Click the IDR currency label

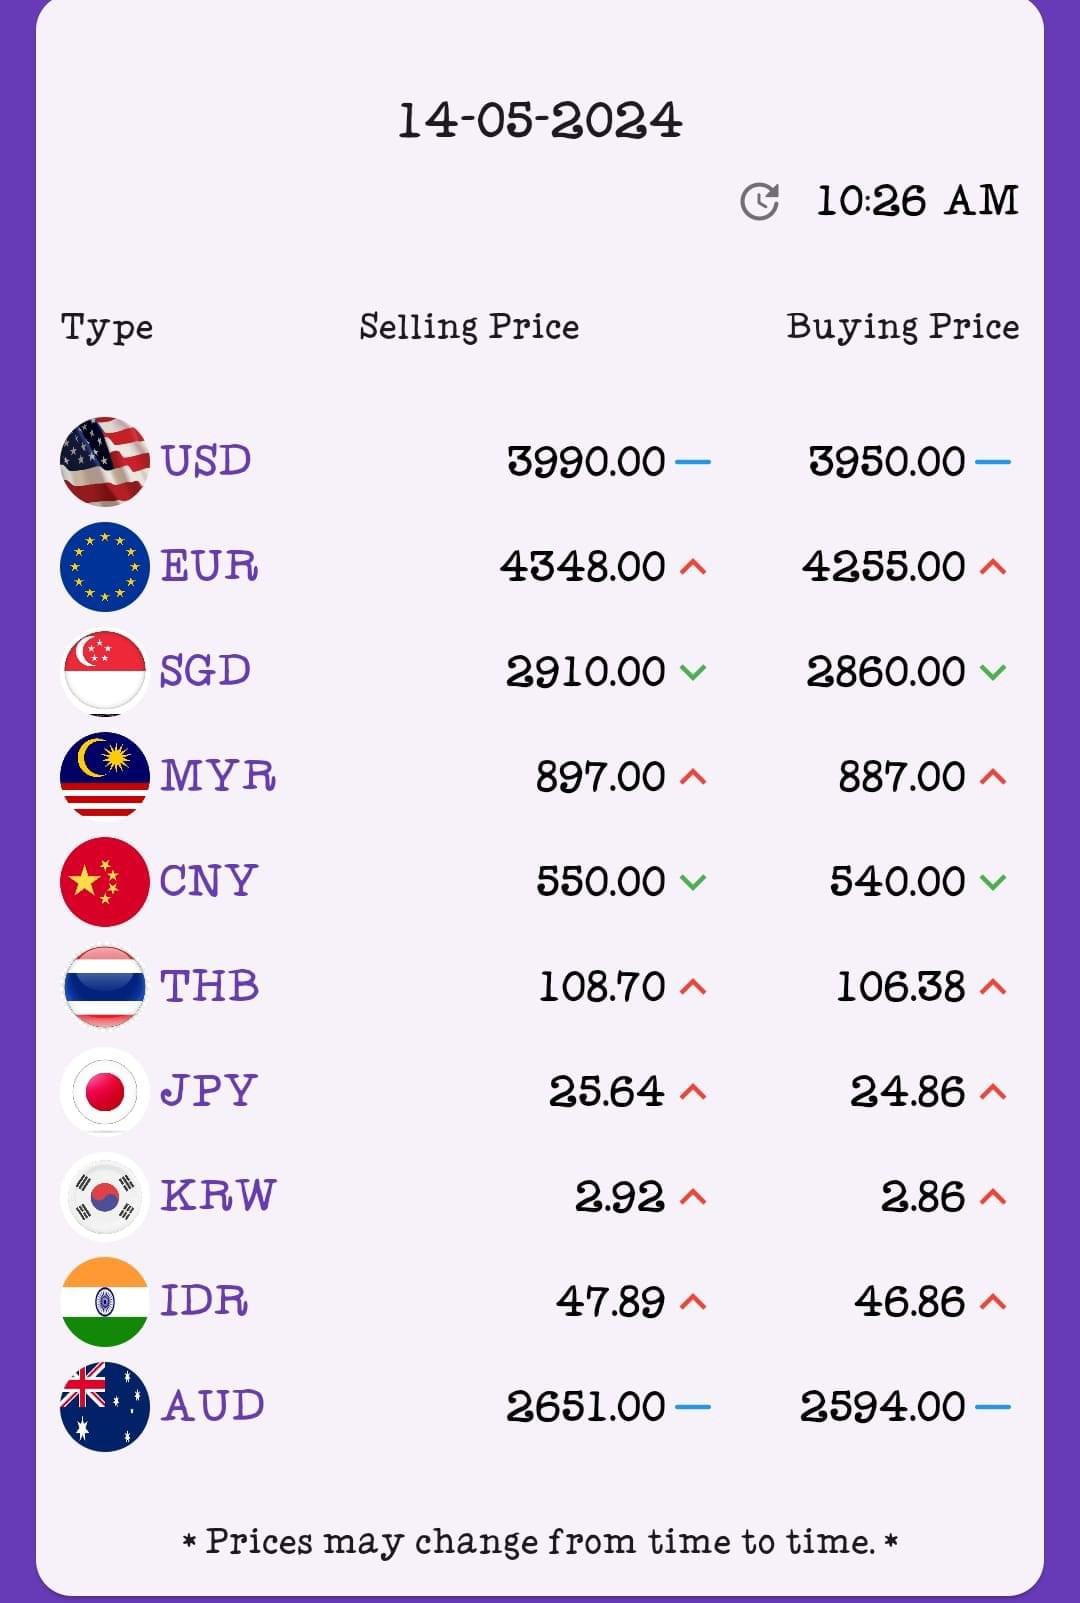coord(204,1301)
